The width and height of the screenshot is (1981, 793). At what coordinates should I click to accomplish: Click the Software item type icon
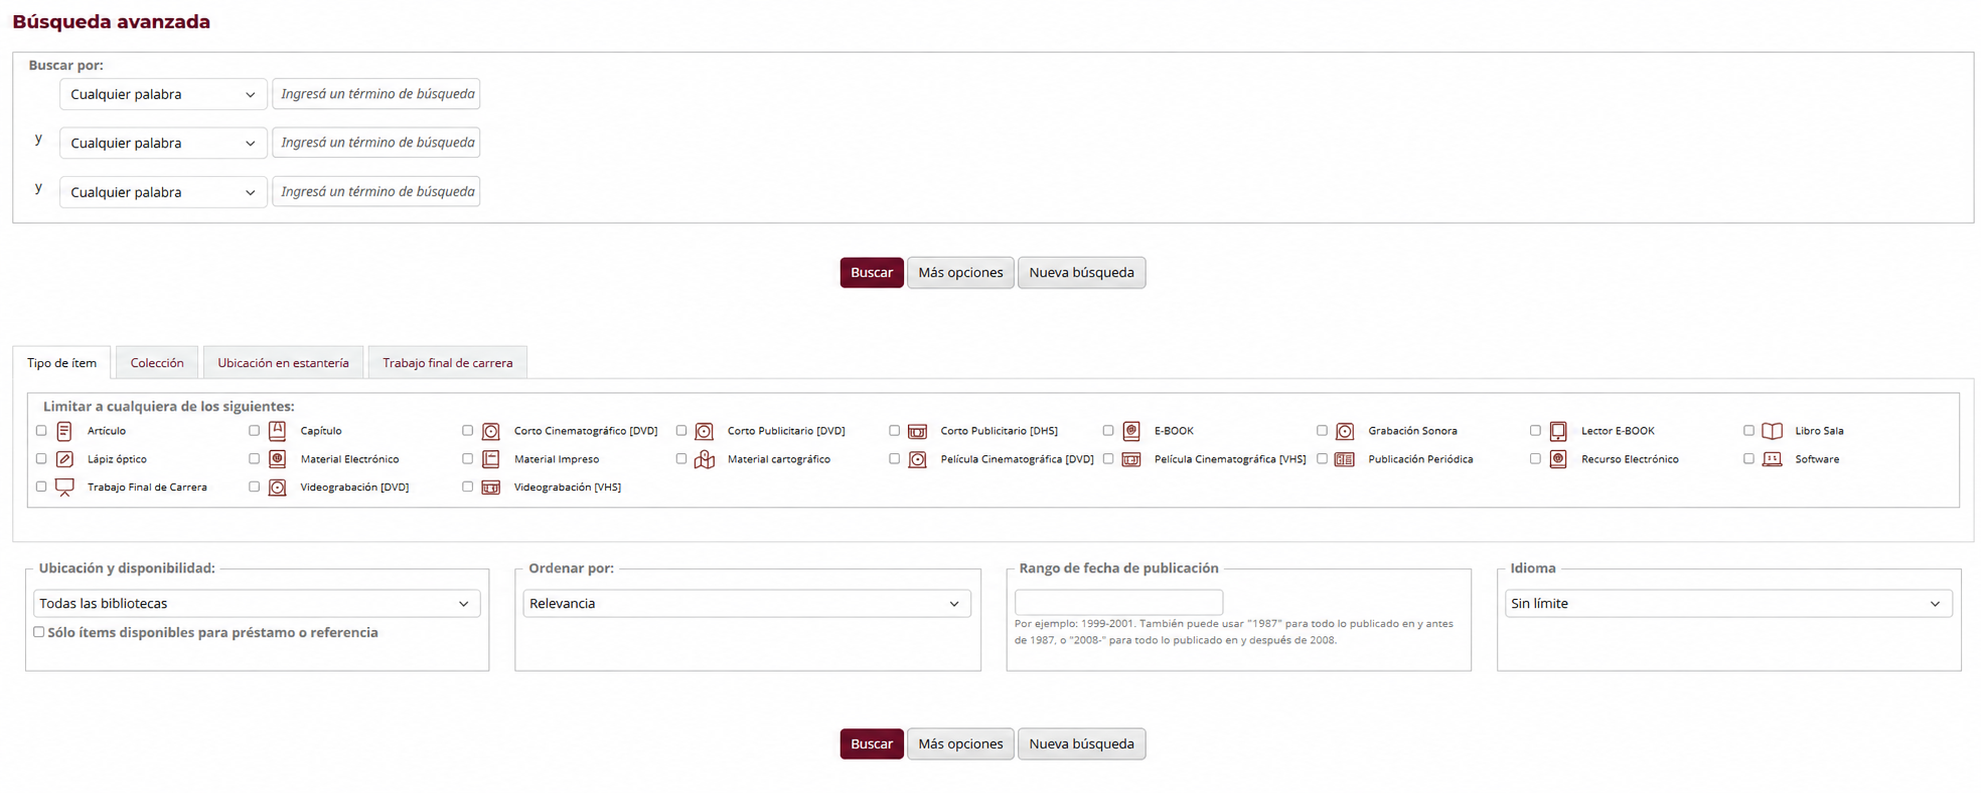1772,459
